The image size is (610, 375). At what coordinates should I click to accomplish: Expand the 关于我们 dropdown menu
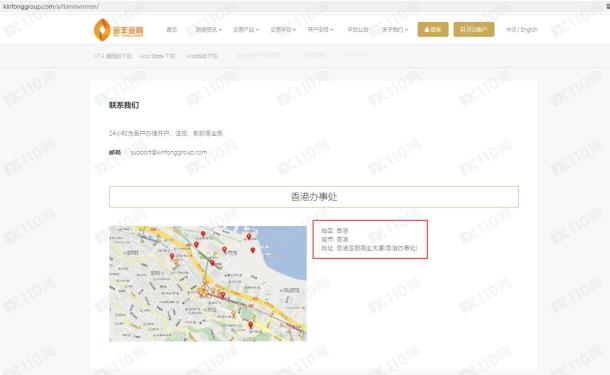(394, 30)
